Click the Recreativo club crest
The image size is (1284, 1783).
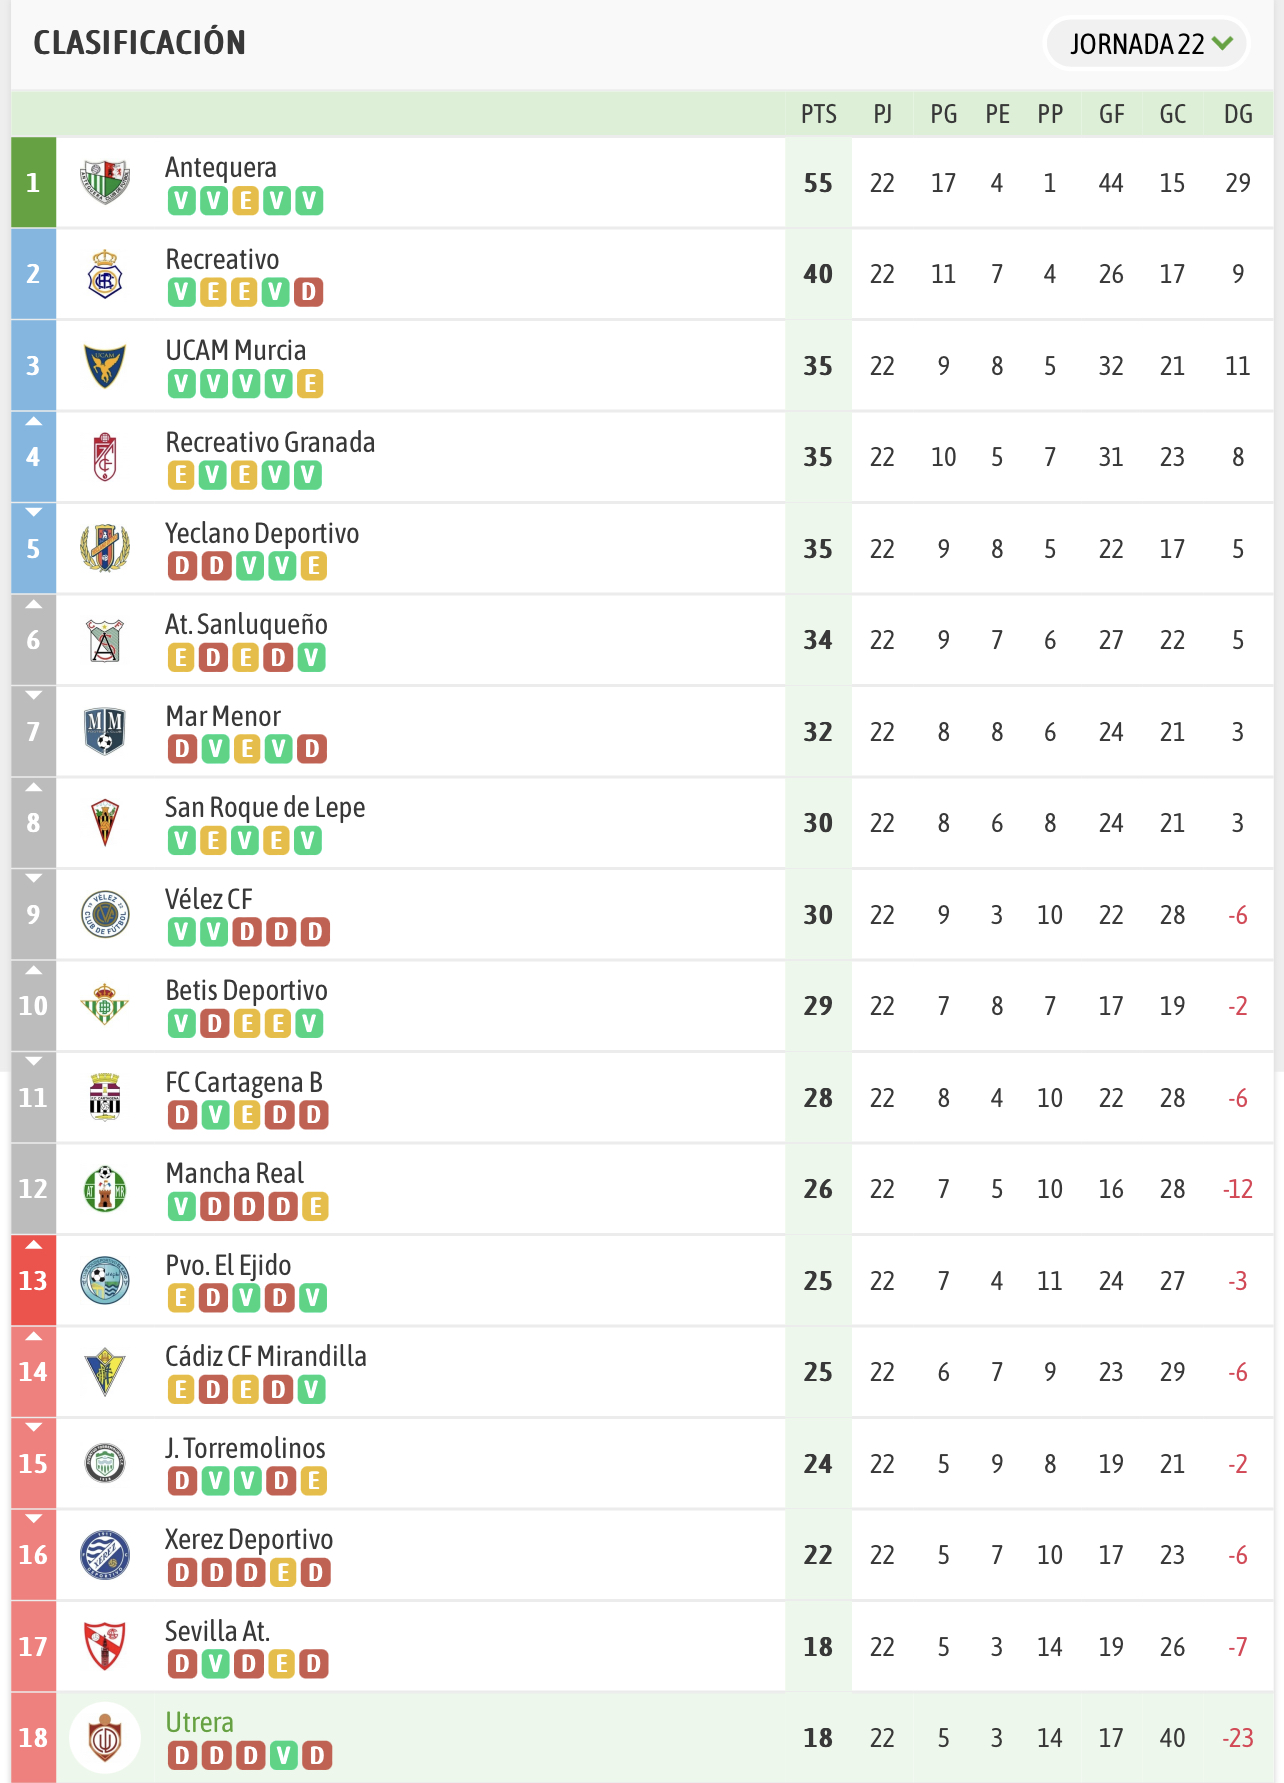click(105, 274)
